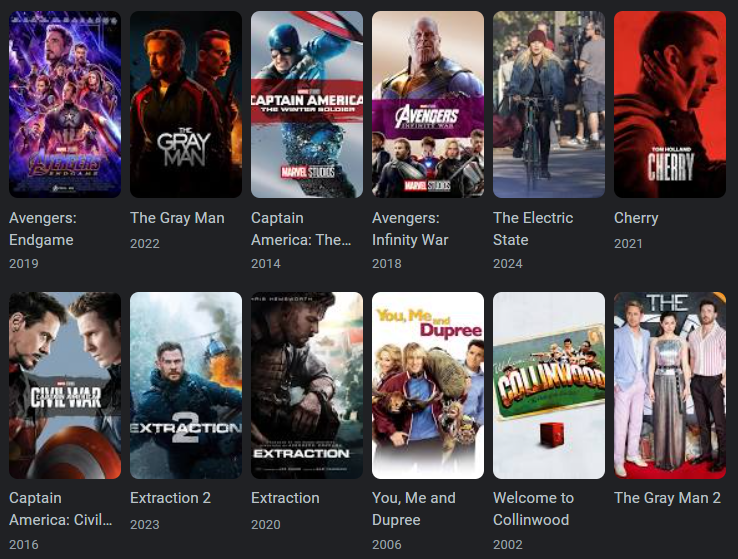Click the 'Cherry' title text

636,218
